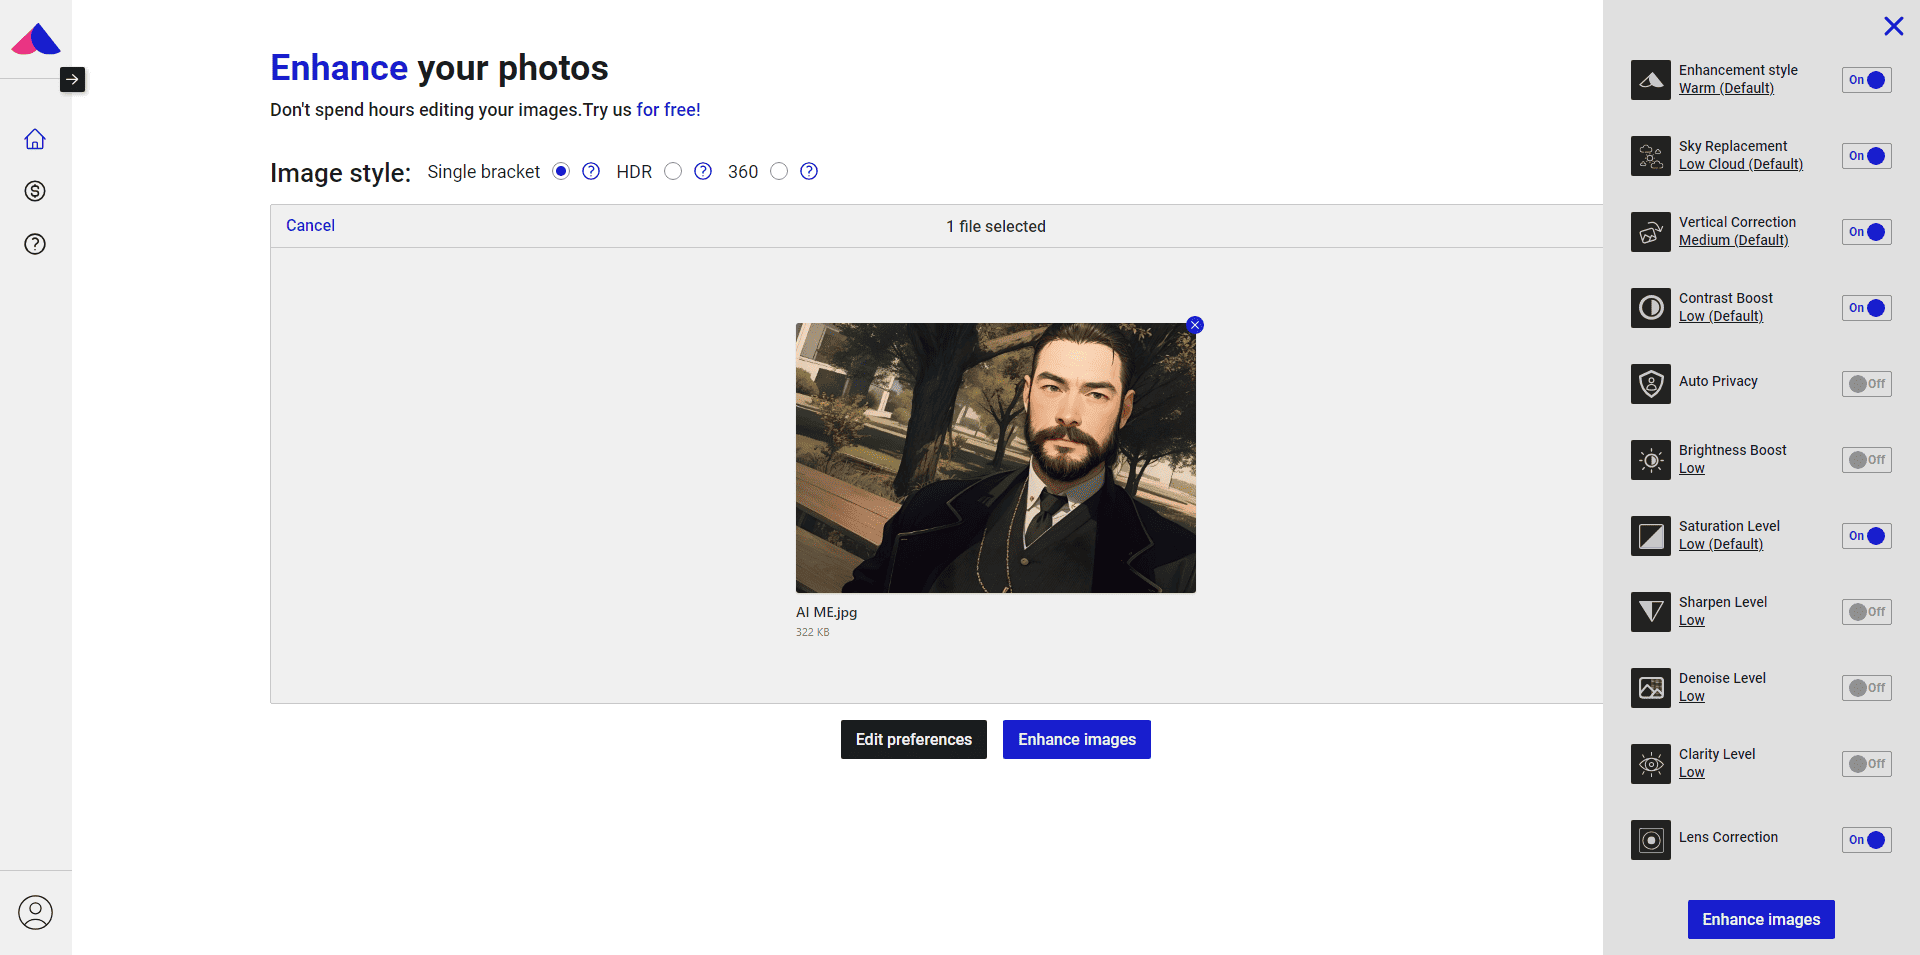Click the 322 KB file size text
The width and height of the screenshot is (1920, 955).
point(812,632)
